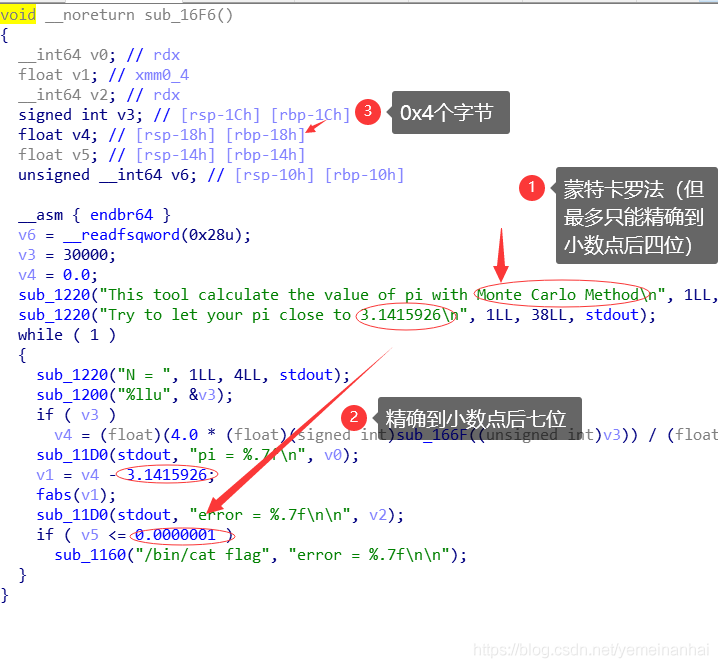
Task: Click the sub_16F6() function name
Action: point(189,15)
